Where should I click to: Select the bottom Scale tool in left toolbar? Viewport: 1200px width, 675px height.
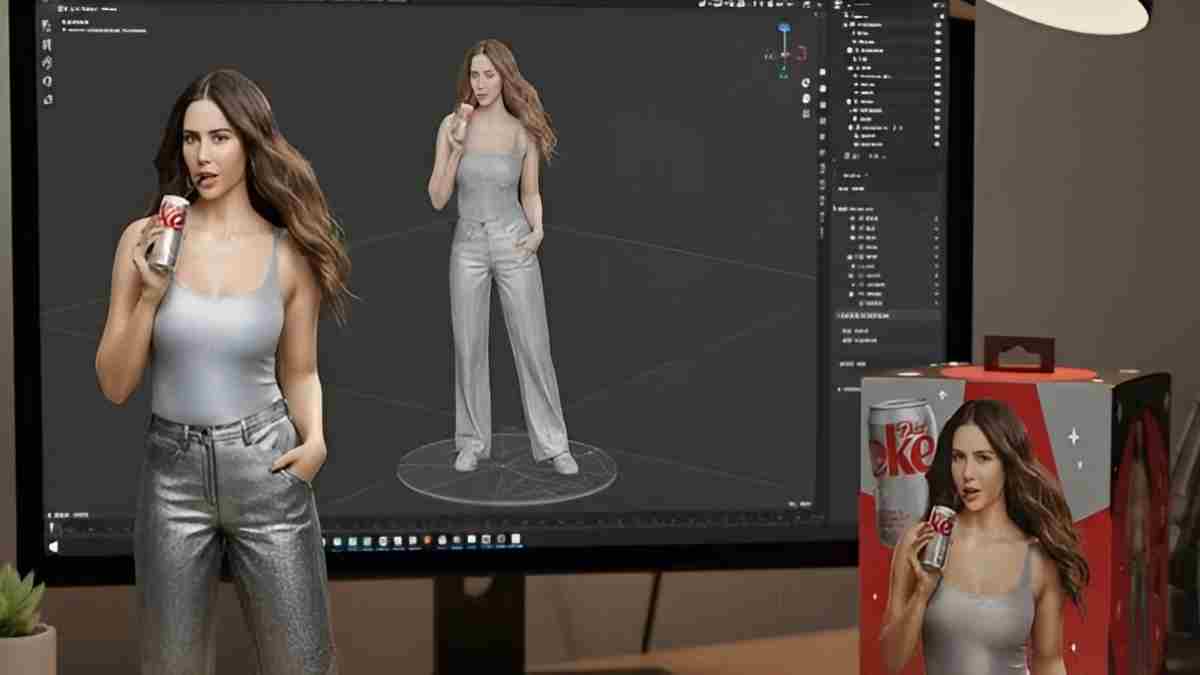tap(47, 99)
